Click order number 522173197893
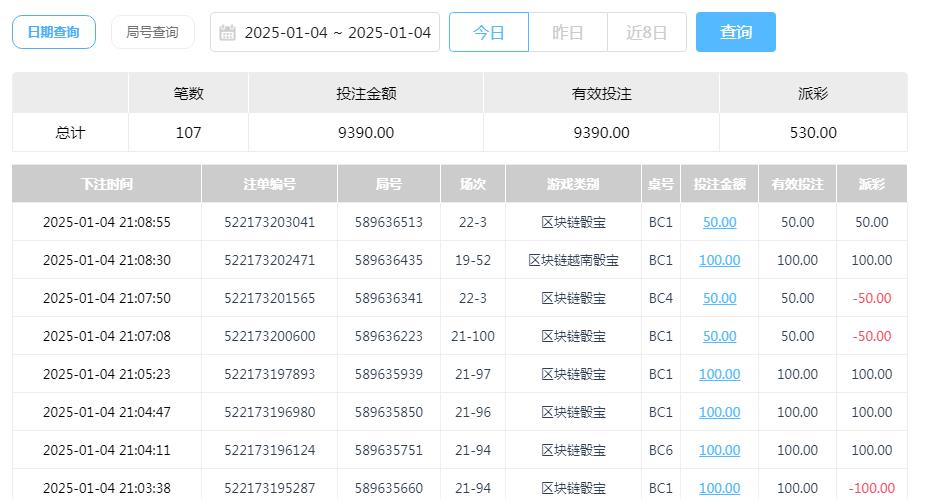 click(x=269, y=374)
